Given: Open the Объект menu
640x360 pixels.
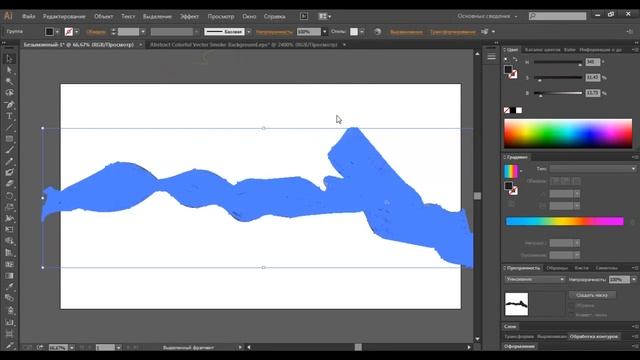Looking at the screenshot, I should (x=103, y=16).
